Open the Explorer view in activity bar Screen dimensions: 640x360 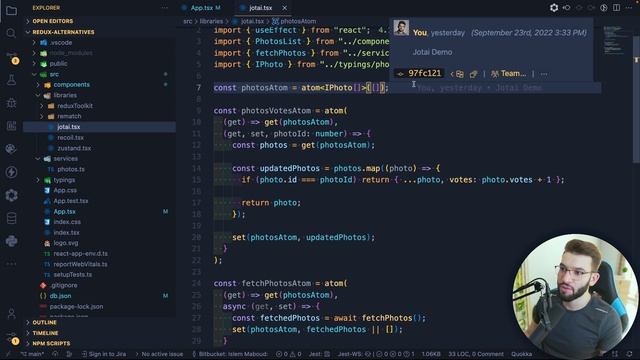11,10
